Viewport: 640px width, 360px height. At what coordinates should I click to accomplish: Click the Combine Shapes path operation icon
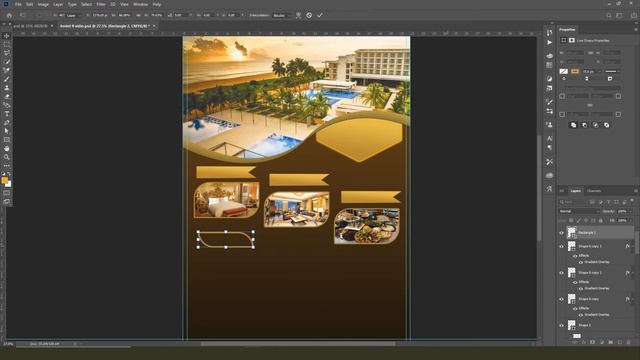(x=573, y=125)
